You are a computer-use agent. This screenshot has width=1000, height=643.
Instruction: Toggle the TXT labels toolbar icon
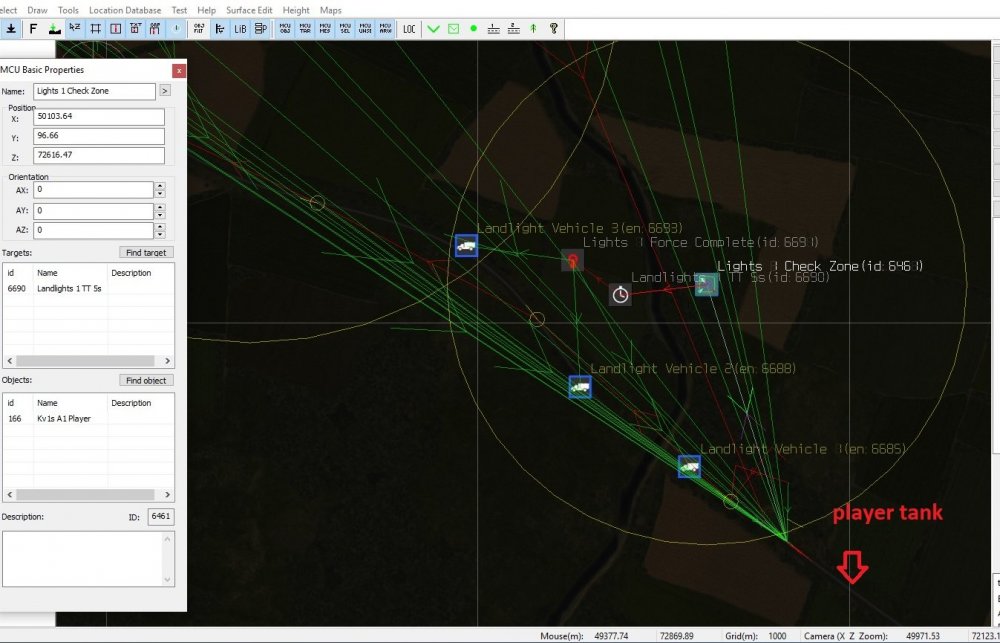[136, 29]
